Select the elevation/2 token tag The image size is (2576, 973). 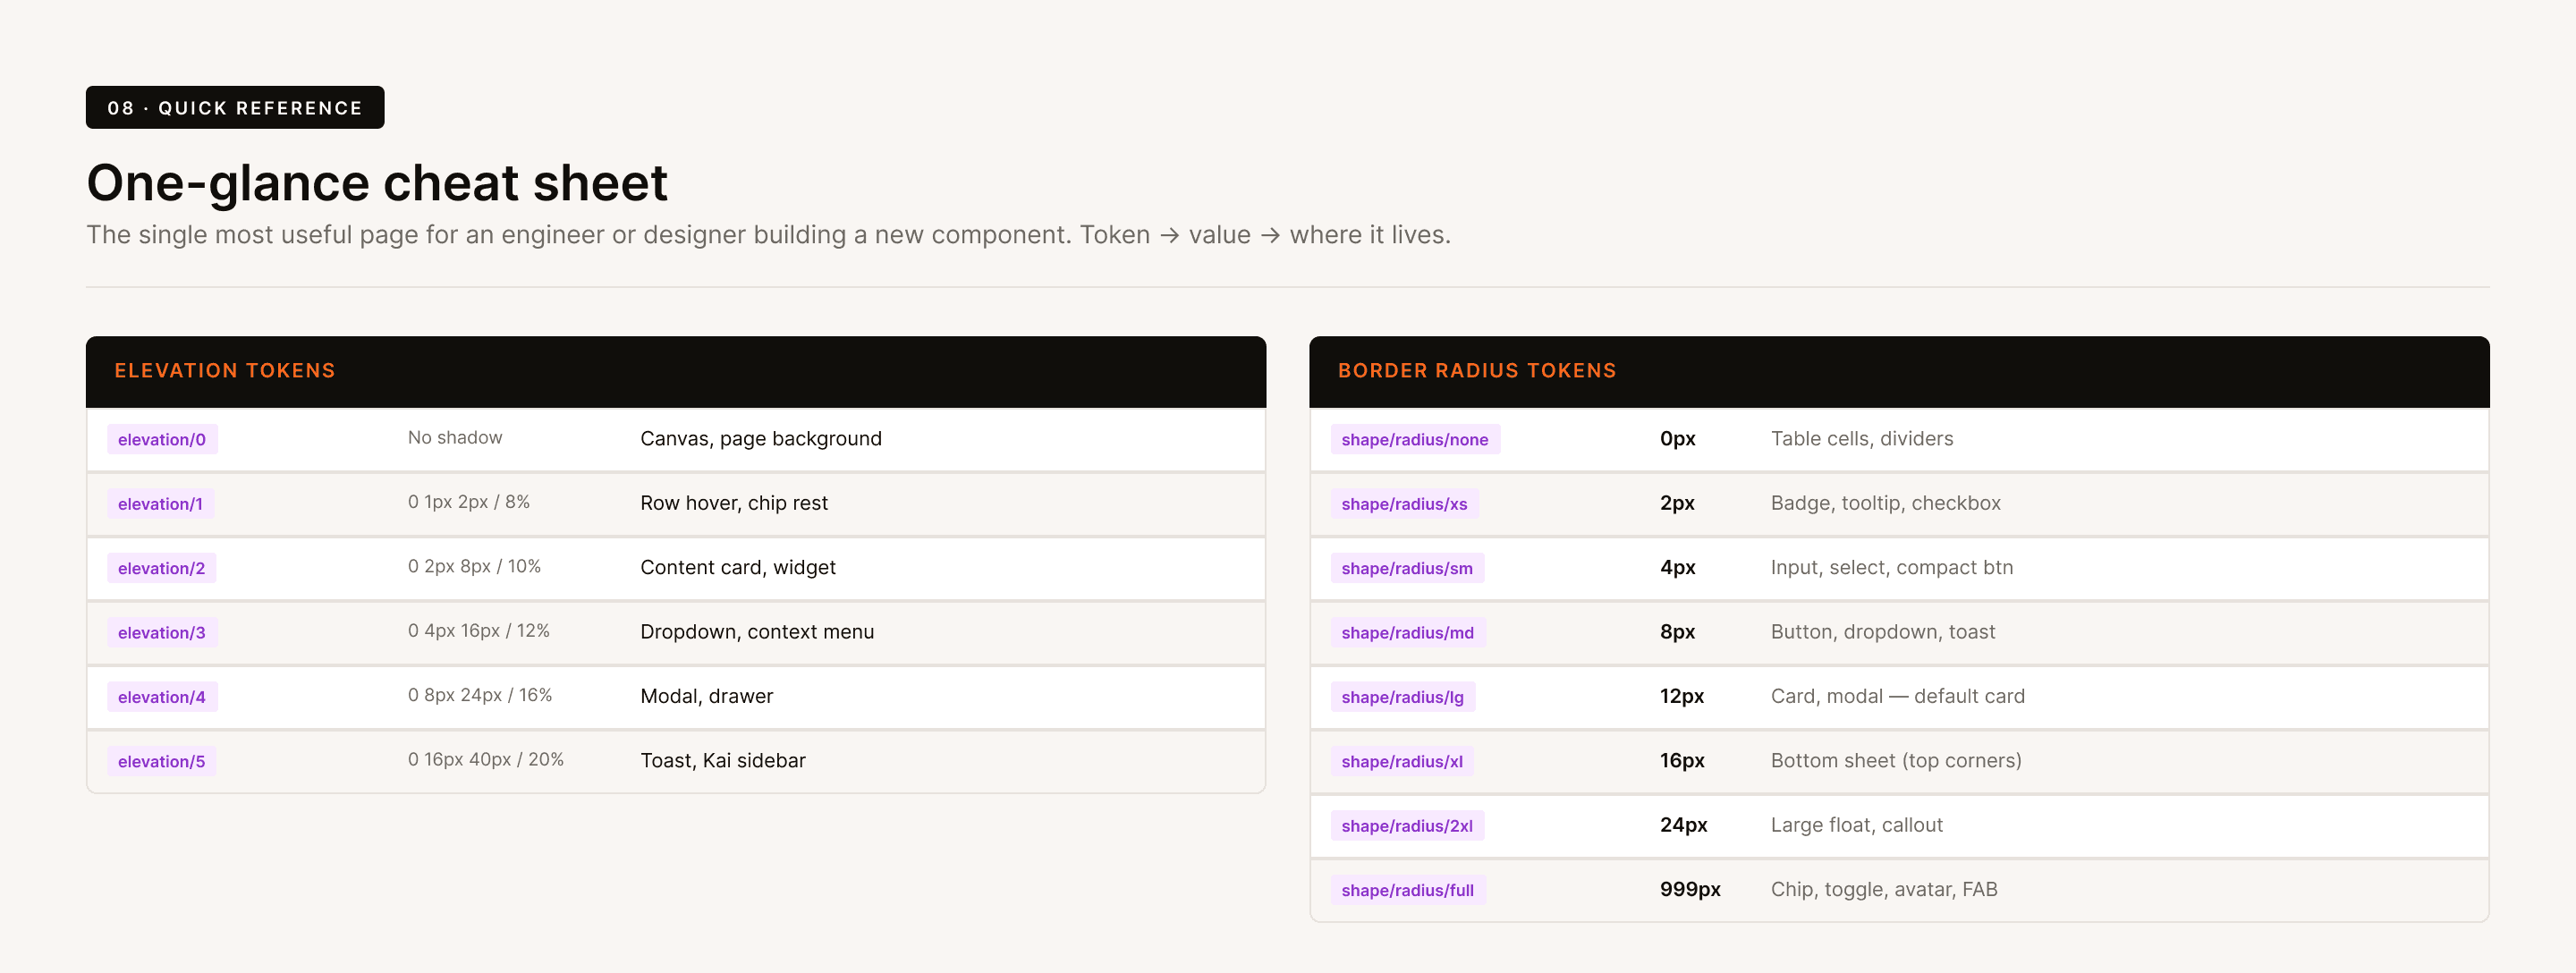coord(161,568)
